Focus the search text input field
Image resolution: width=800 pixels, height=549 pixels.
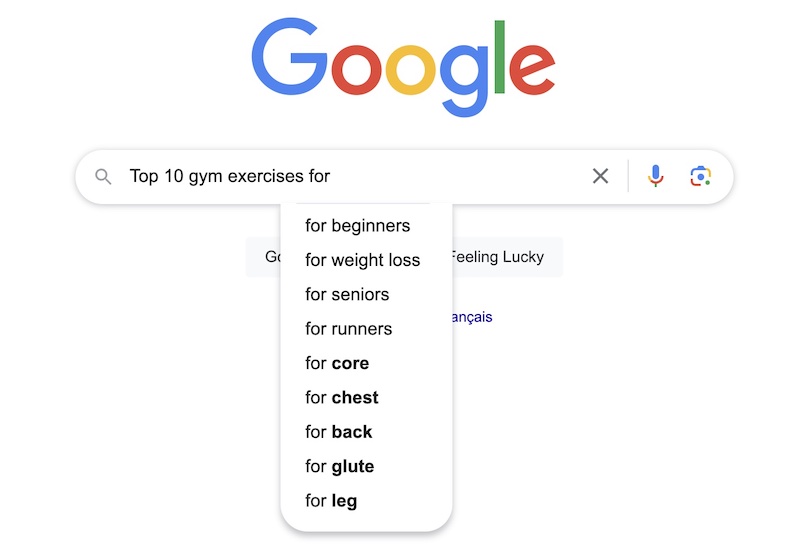(355, 176)
